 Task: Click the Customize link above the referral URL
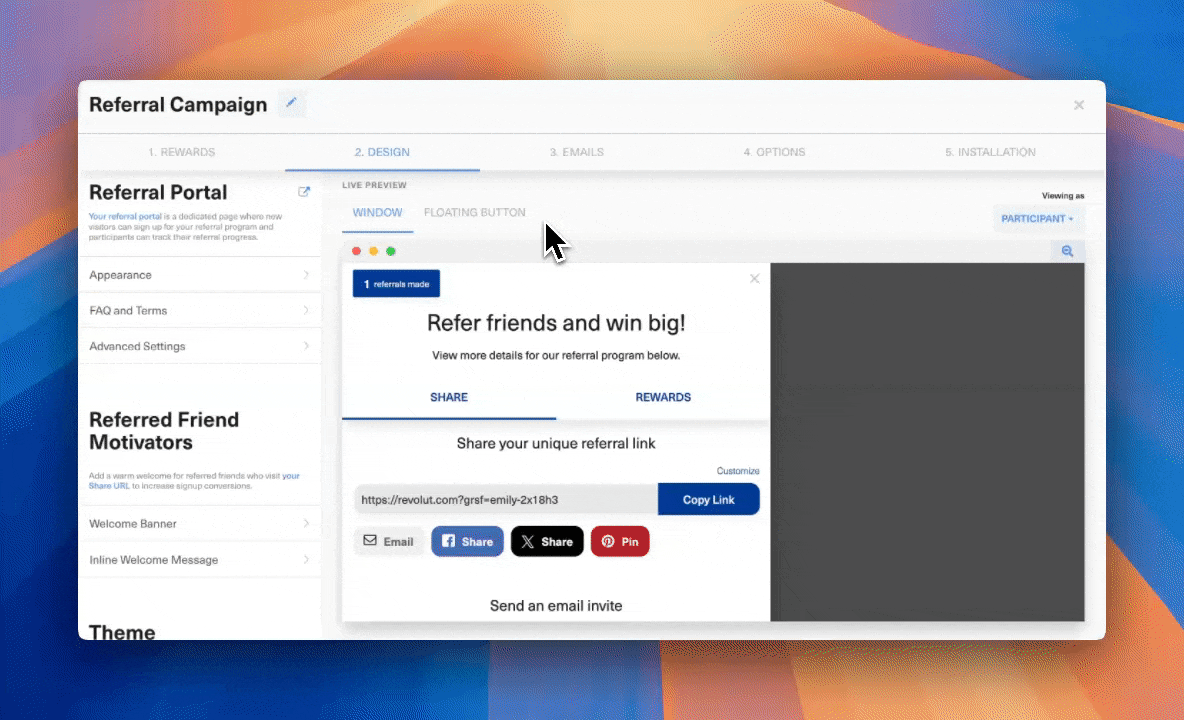point(738,470)
